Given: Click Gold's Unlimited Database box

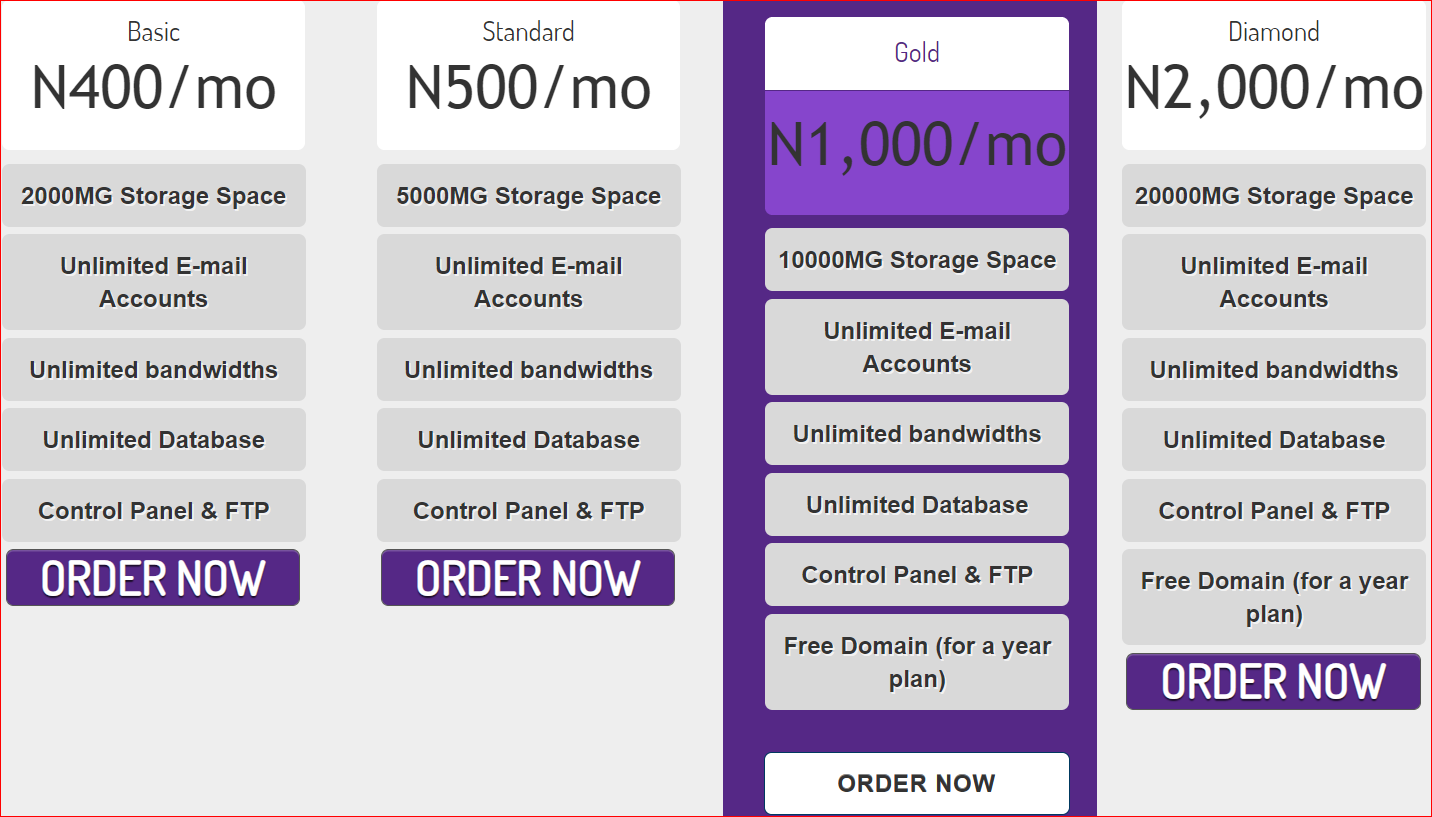Looking at the screenshot, I should 916,505.
